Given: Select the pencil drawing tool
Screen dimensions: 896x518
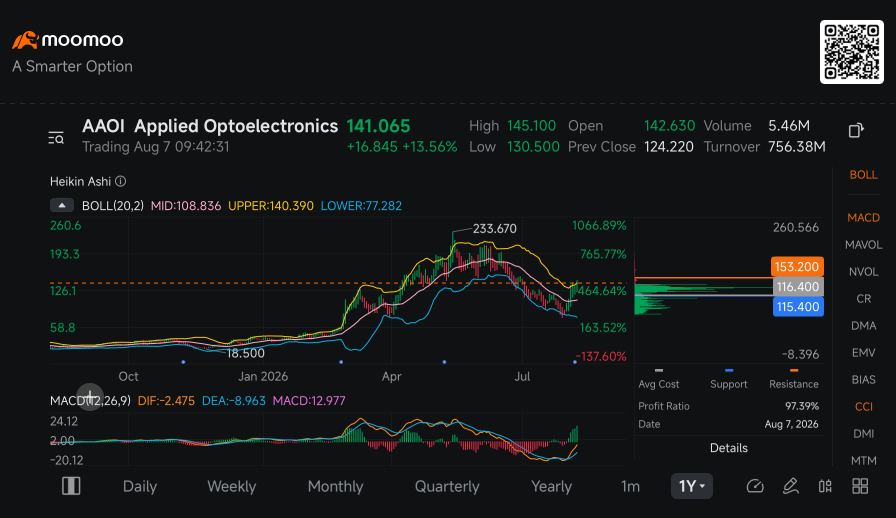Looking at the screenshot, I should 790,486.
